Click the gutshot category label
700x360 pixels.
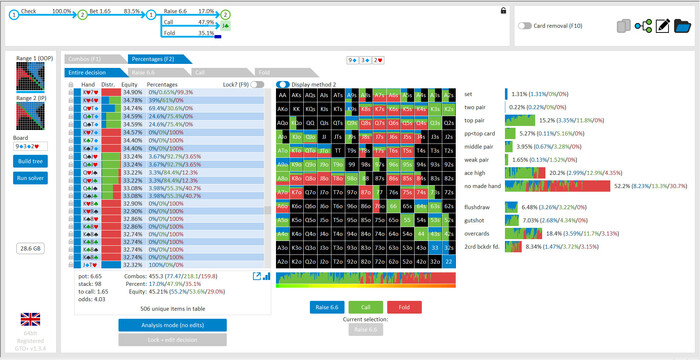pyautogui.click(x=473, y=221)
